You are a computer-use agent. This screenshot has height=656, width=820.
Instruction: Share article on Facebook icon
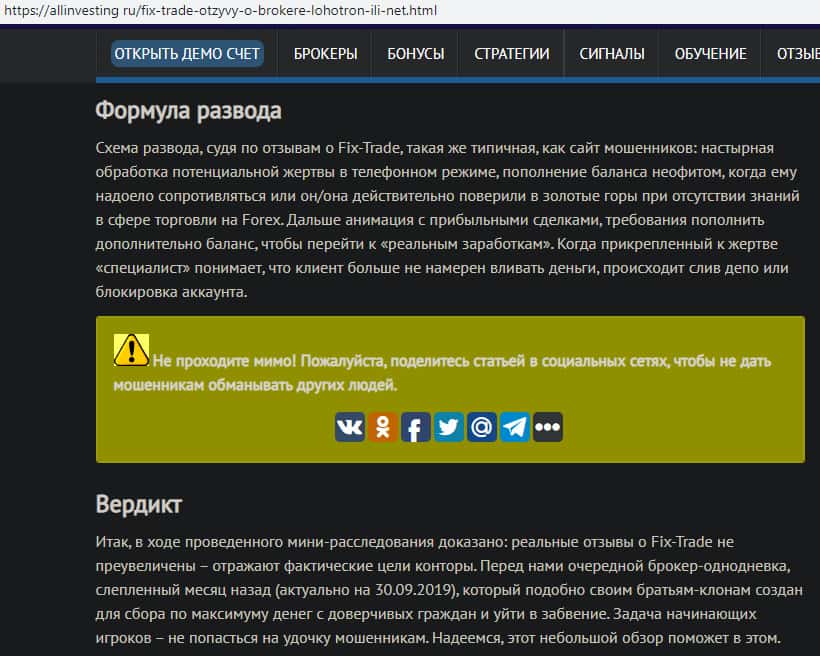click(x=415, y=427)
